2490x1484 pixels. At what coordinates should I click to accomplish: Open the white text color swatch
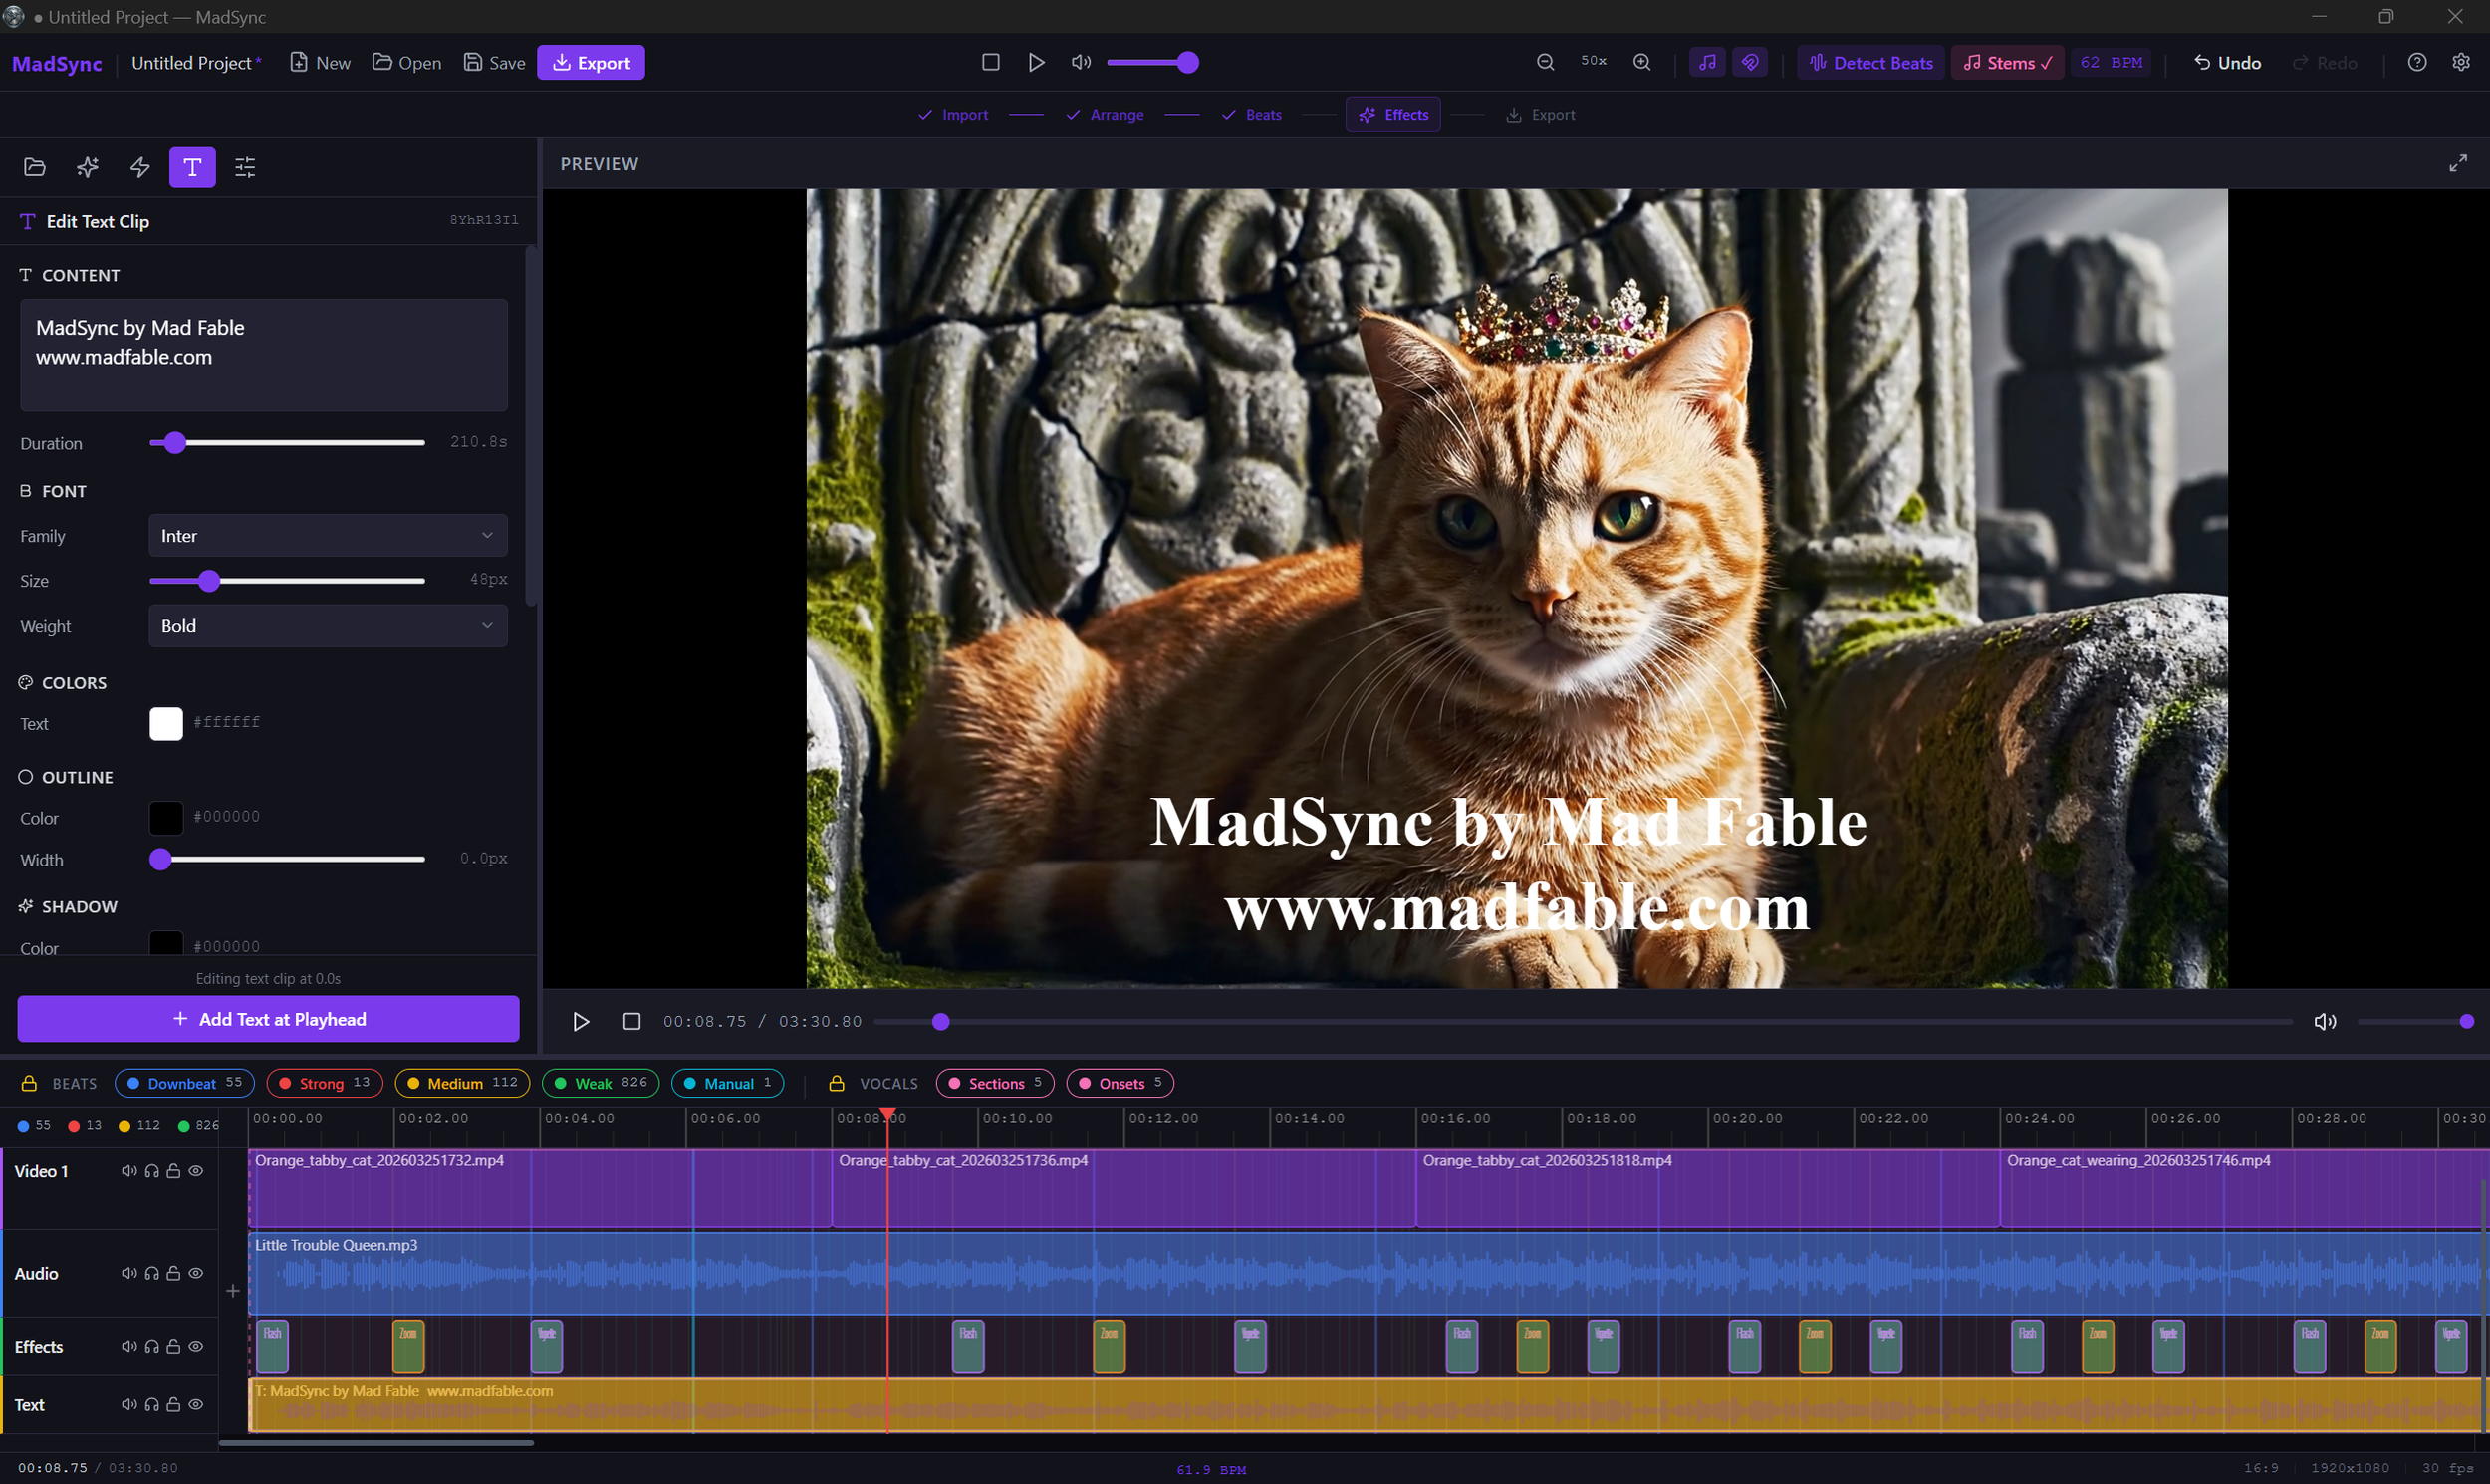[x=166, y=723]
